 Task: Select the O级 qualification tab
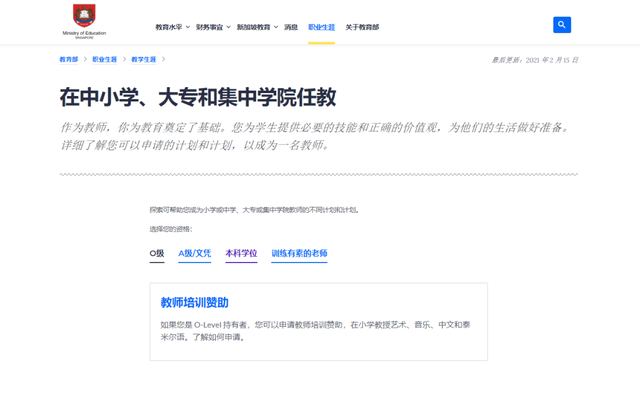point(157,253)
